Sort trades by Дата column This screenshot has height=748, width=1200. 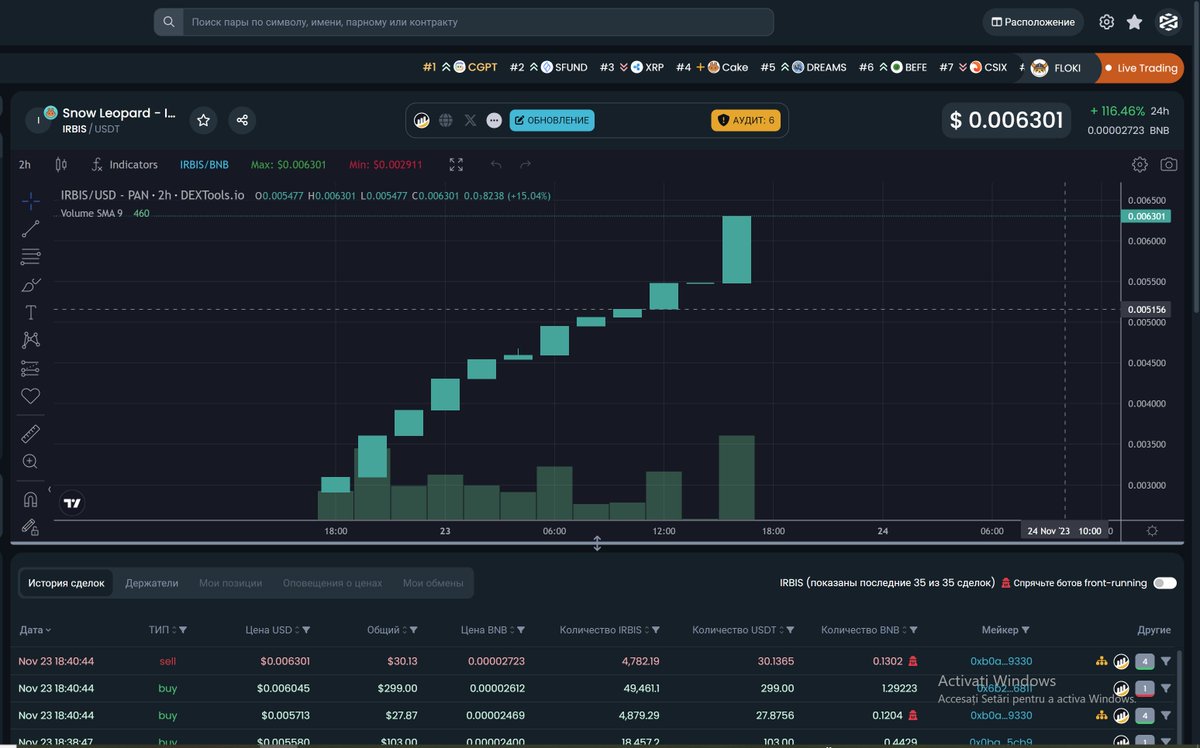[x=35, y=630]
